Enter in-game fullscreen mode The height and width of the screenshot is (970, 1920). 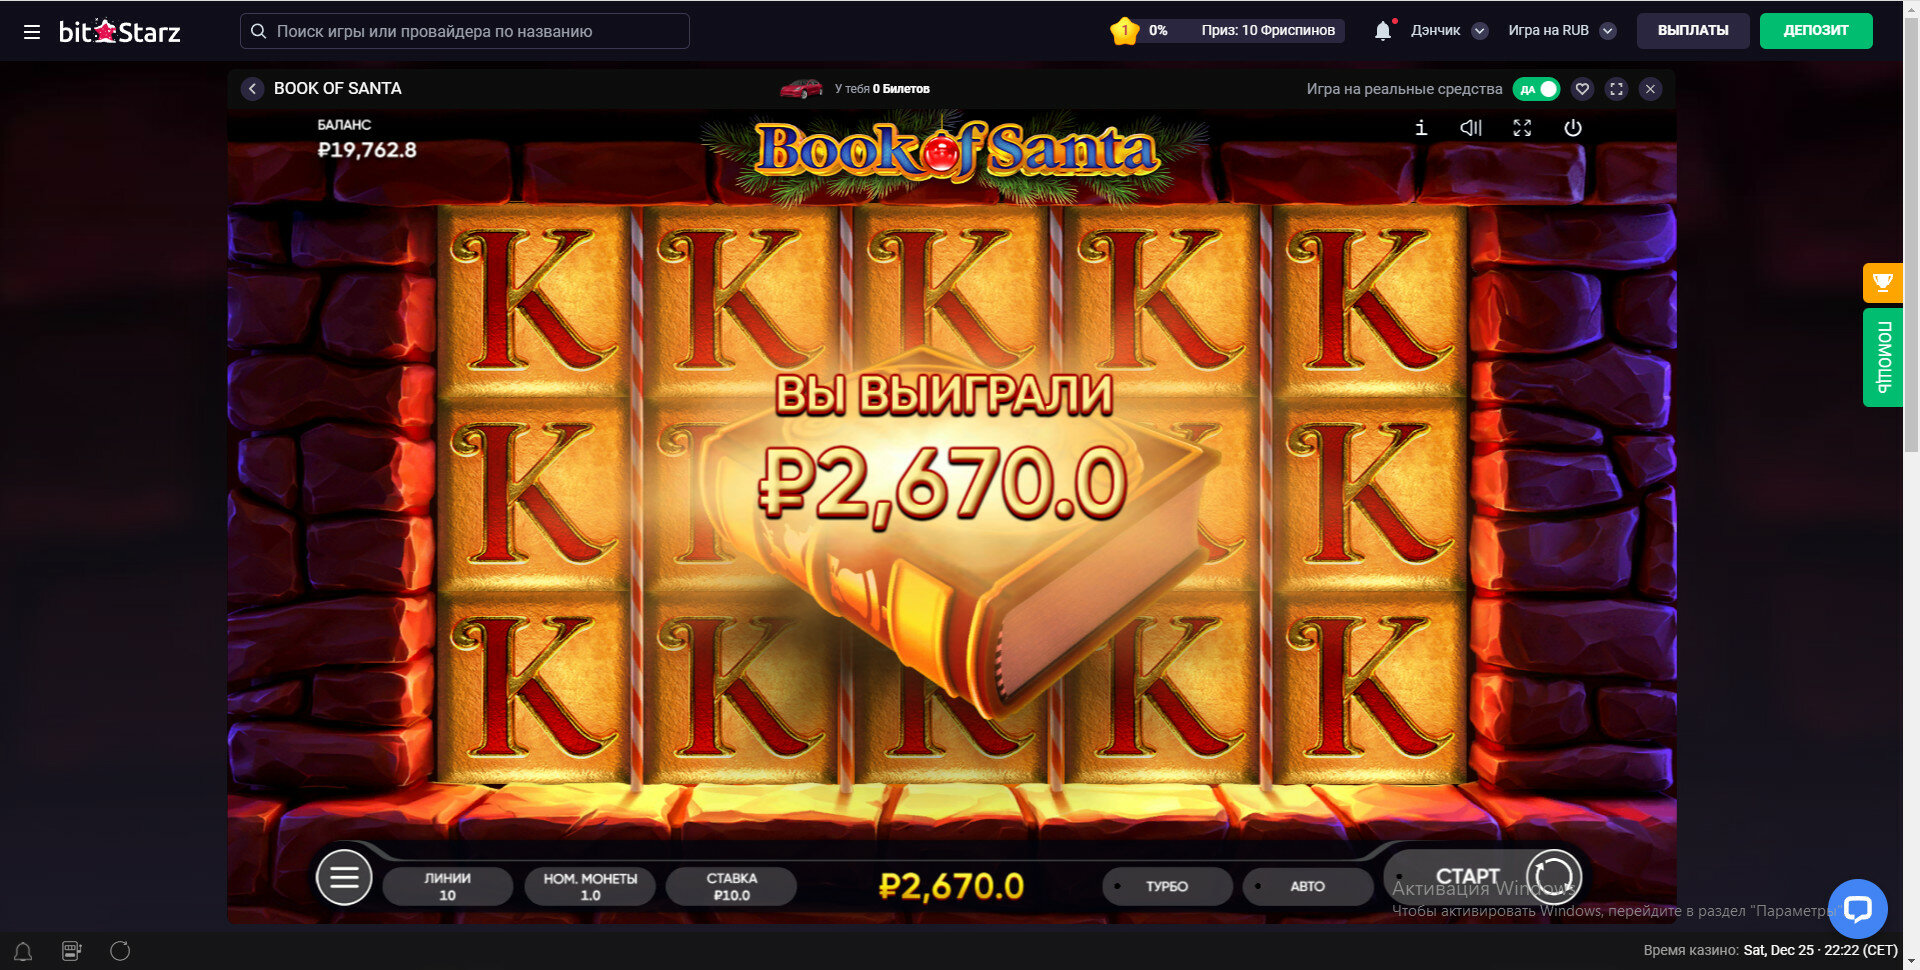pos(1522,128)
